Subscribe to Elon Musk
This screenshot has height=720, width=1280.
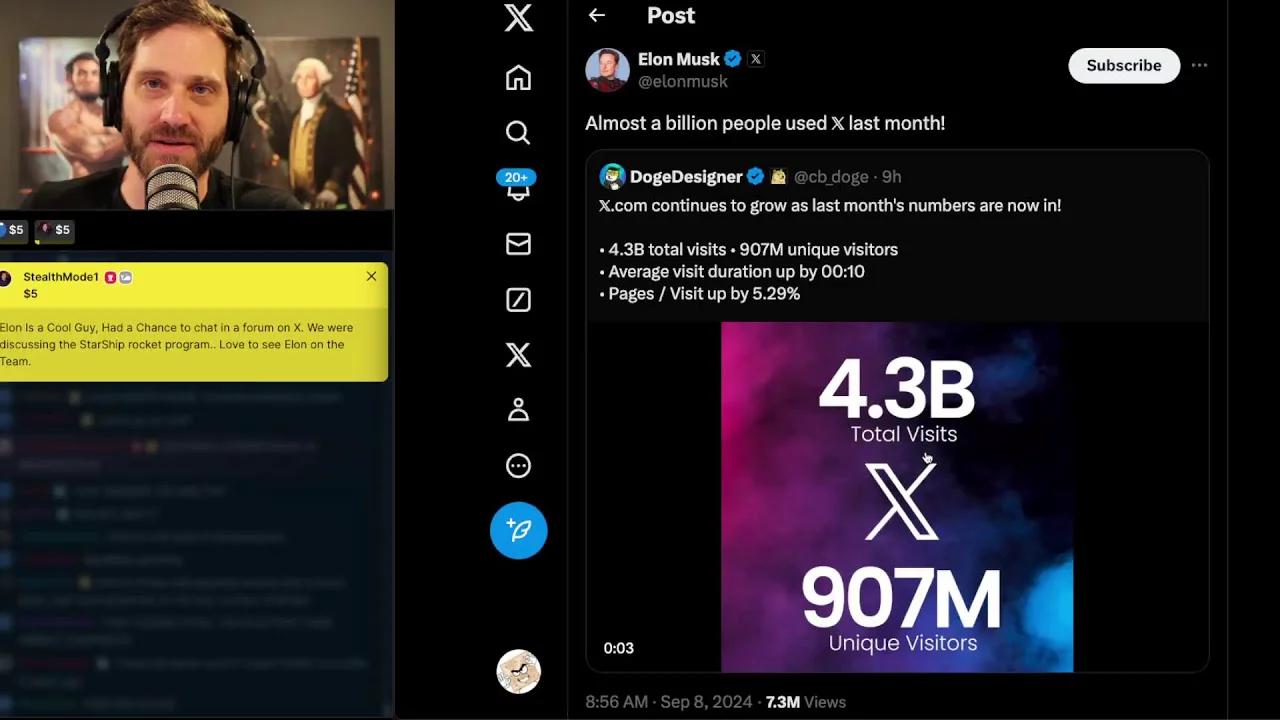pyautogui.click(x=1124, y=65)
